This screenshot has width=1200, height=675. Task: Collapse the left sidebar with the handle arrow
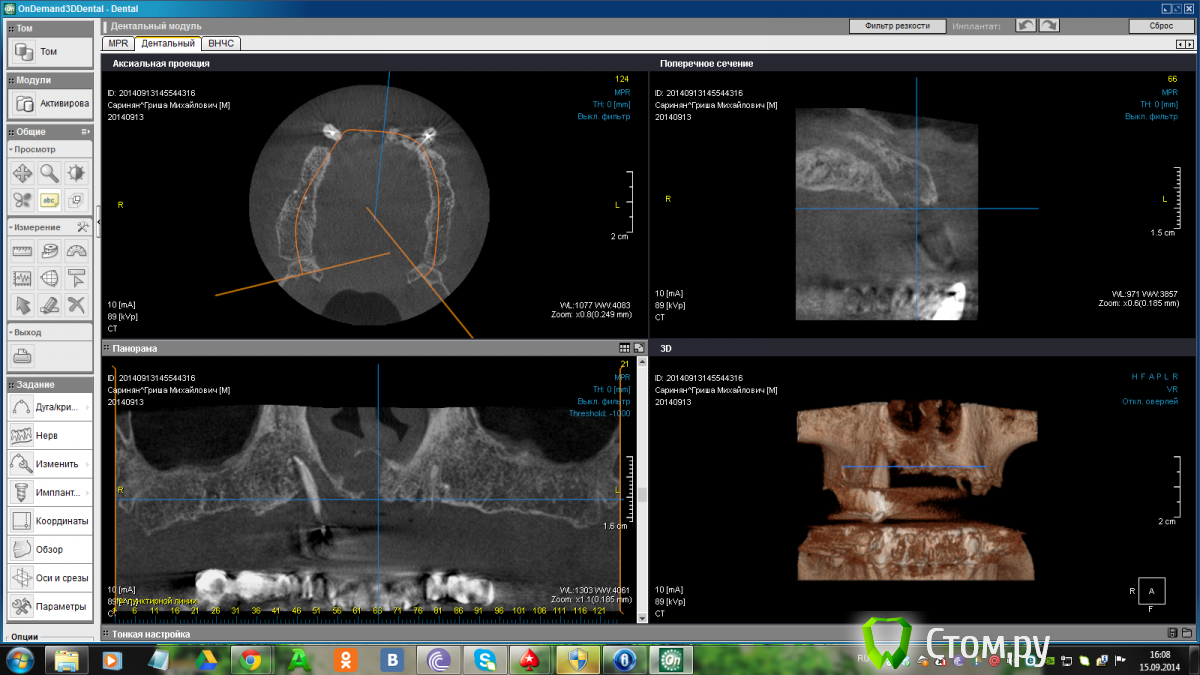(x=98, y=227)
